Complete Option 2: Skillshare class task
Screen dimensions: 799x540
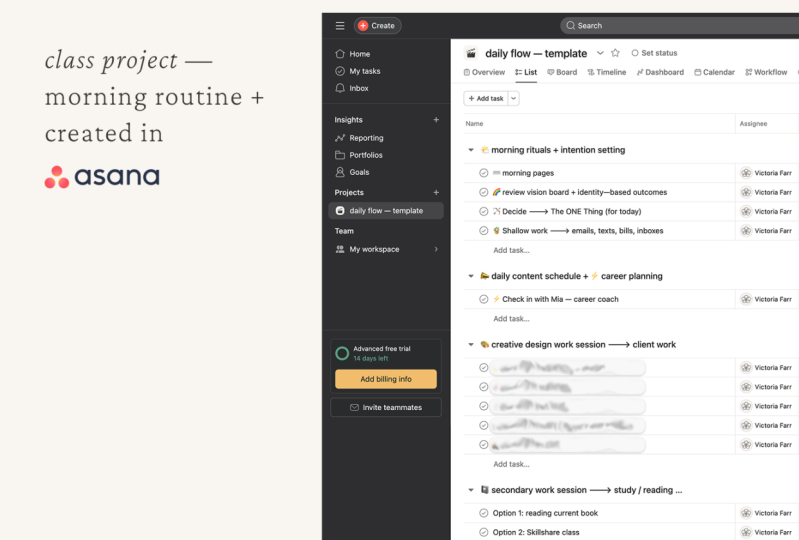pos(484,532)
